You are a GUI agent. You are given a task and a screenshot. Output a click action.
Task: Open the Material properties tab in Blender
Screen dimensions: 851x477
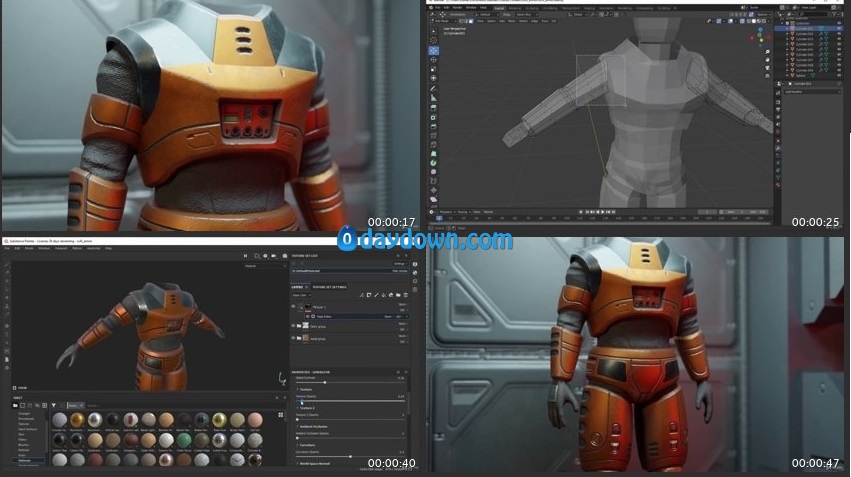[x=778, y=185]
